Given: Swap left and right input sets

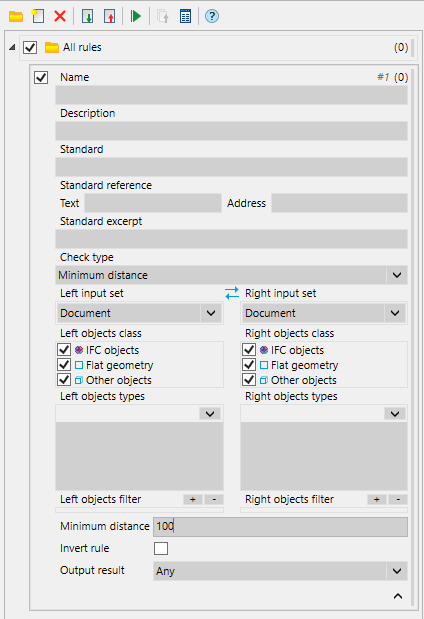Looking at the screenshot, I should [232, 293].
